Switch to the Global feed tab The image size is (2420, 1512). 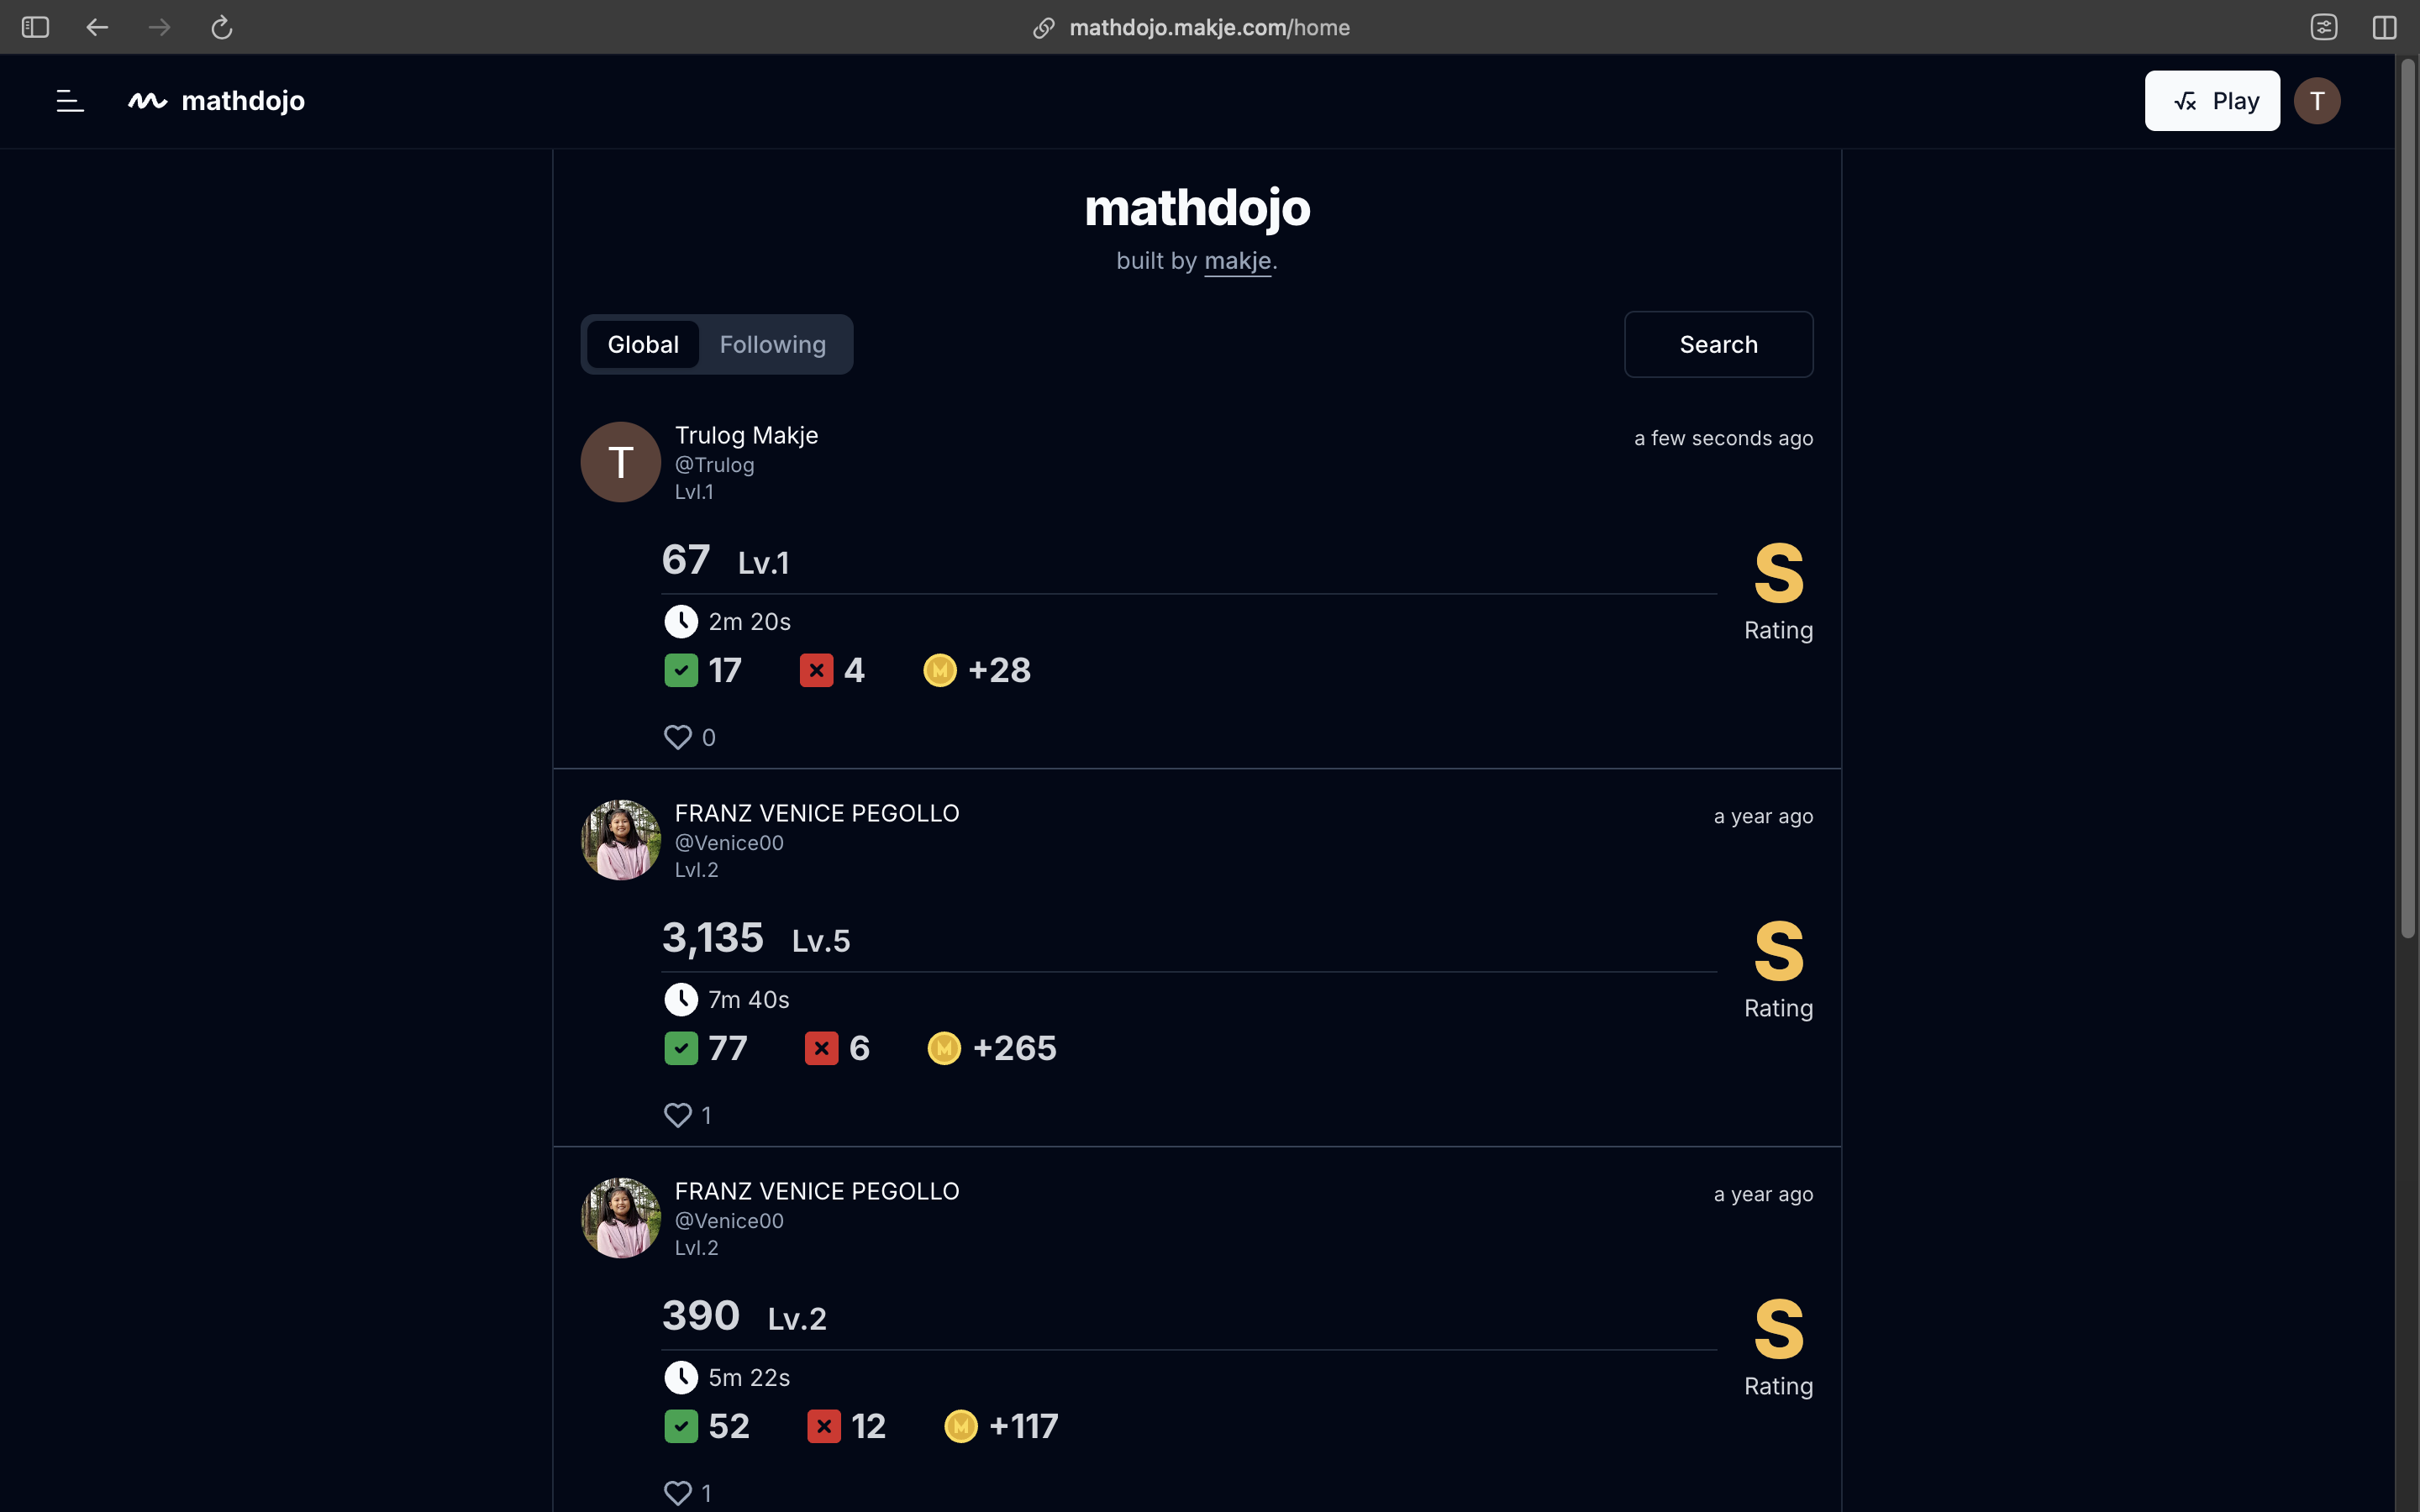643,345
